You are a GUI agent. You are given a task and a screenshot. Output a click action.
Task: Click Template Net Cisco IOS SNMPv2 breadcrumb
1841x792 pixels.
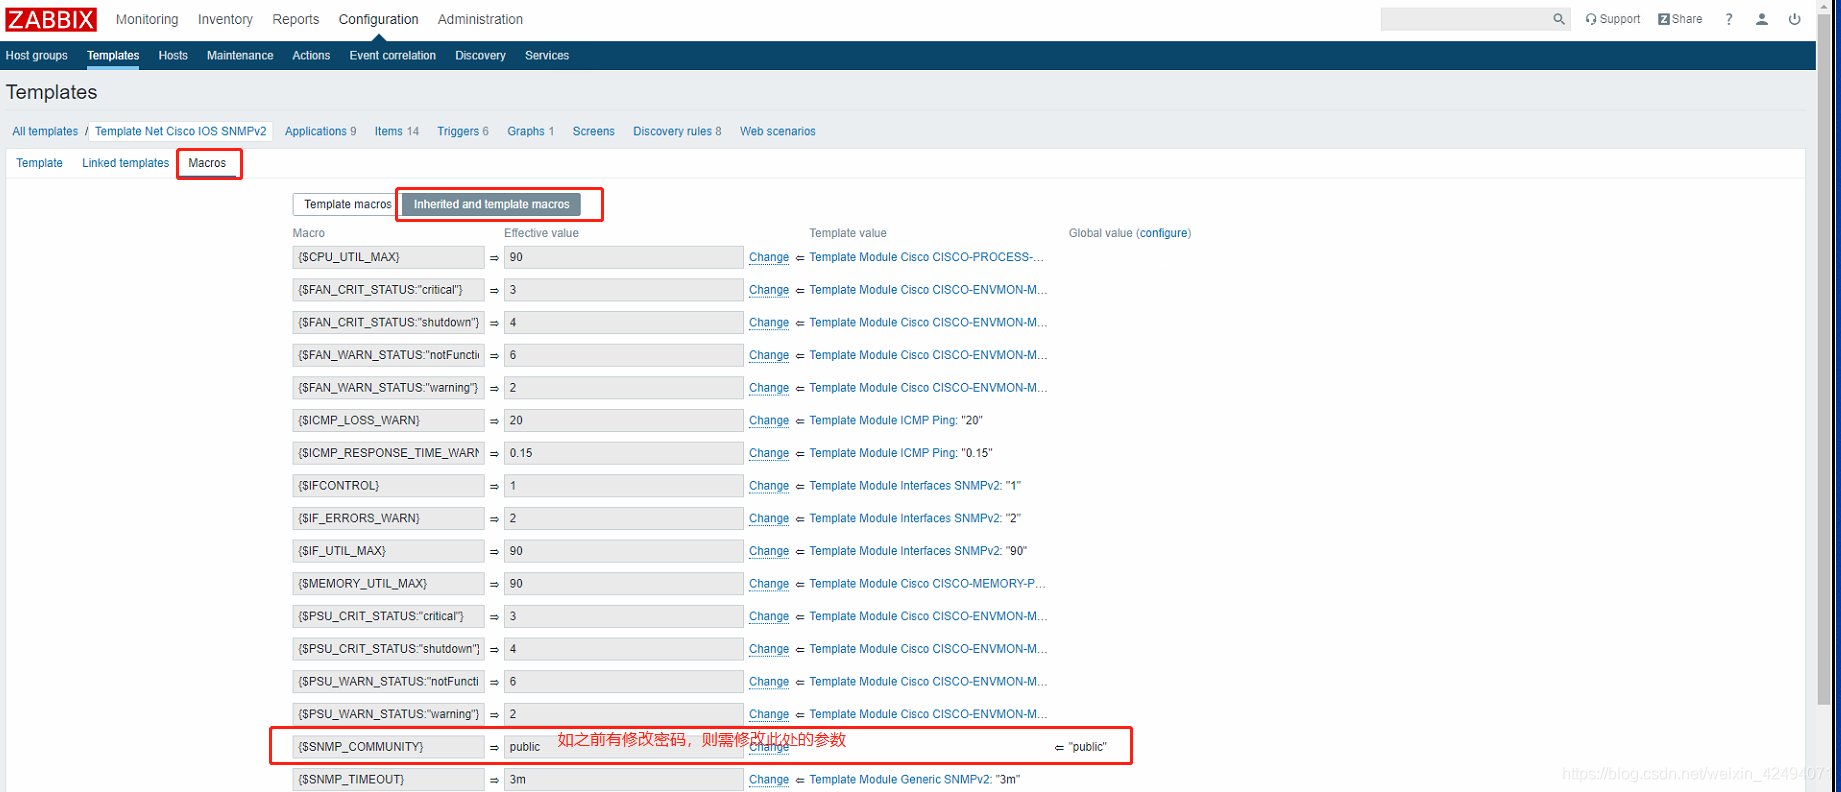pos(181,131)
